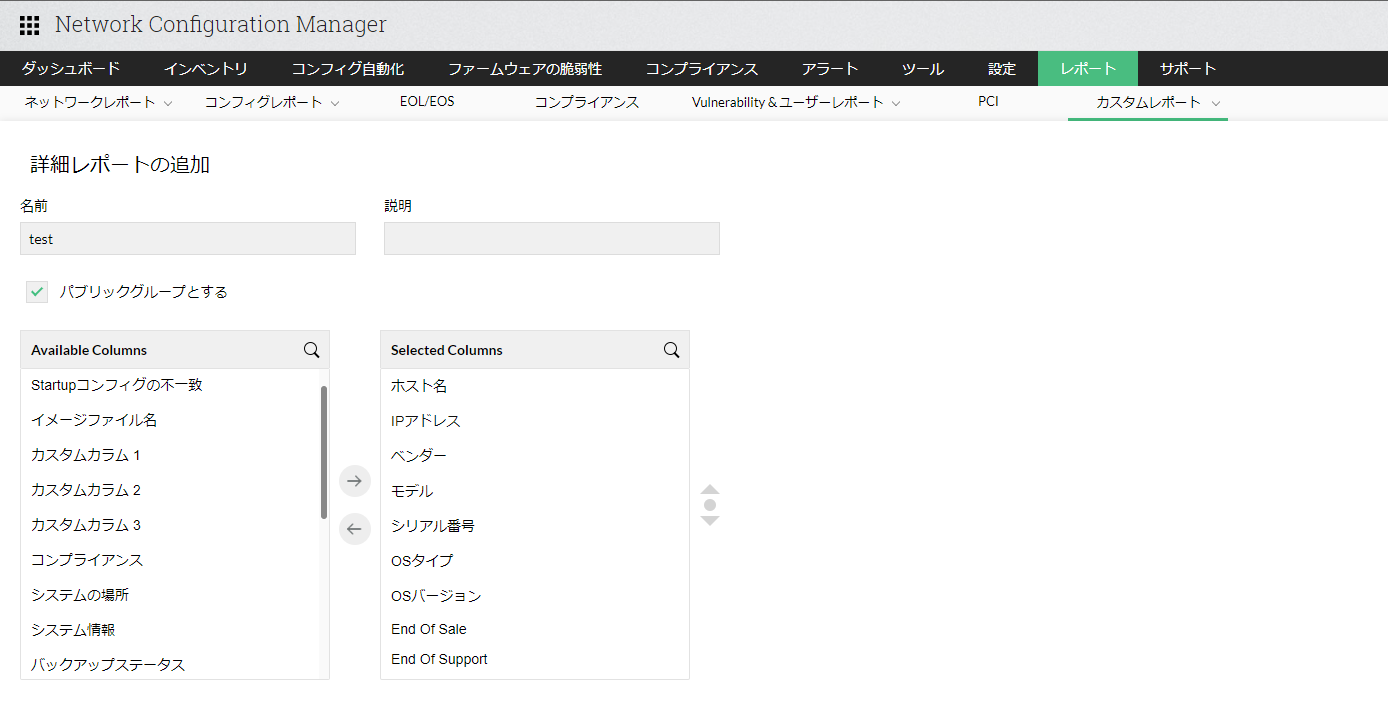Viewport: 1388px width, 721px height.
Task: Go to the EOL/EOS report link
Action: (x=427, y=102)
